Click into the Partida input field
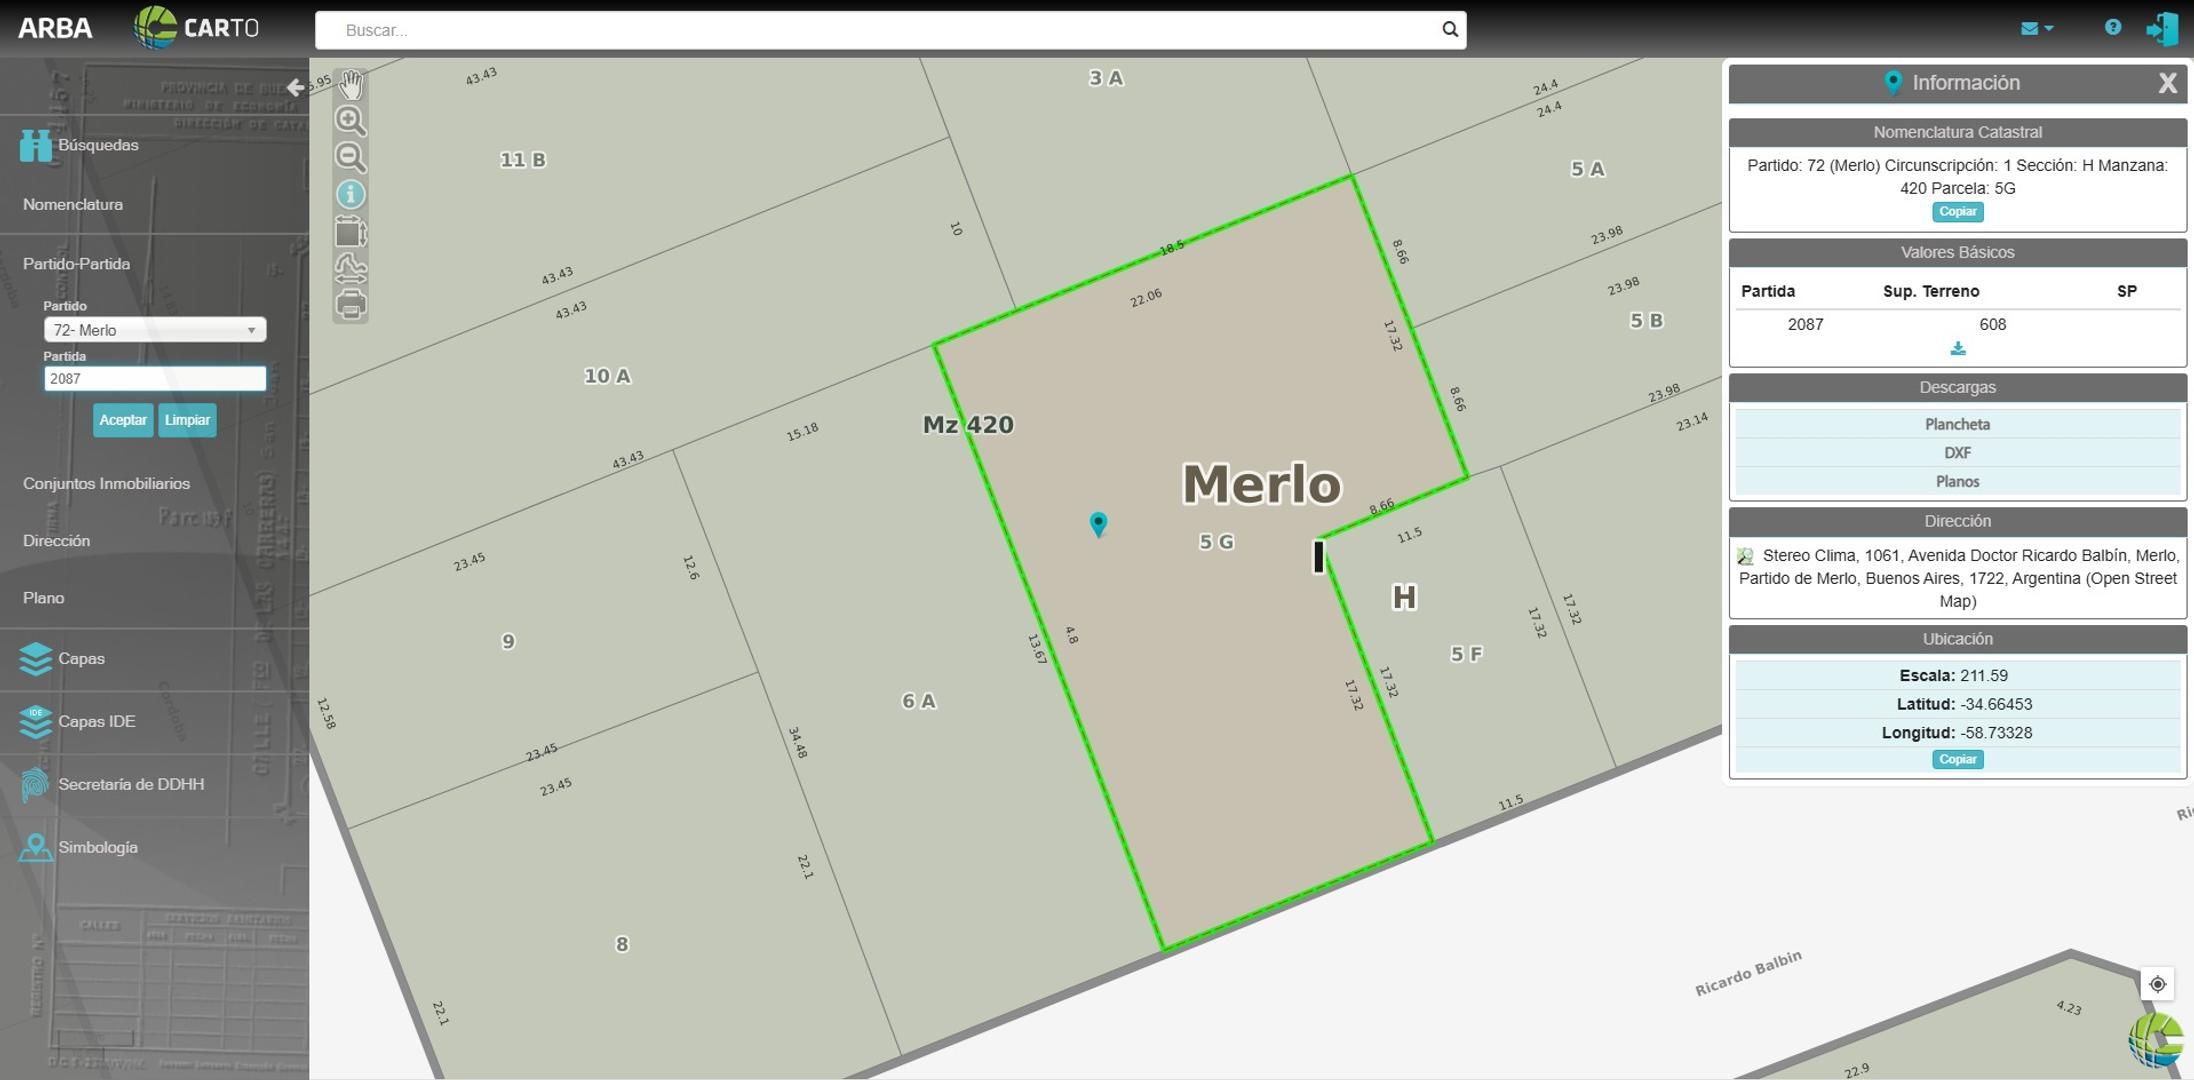 point(155,378)
